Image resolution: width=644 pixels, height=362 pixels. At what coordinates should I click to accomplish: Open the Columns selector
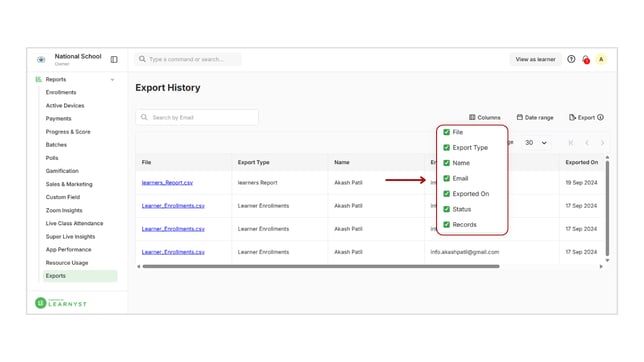pos(485,118)
